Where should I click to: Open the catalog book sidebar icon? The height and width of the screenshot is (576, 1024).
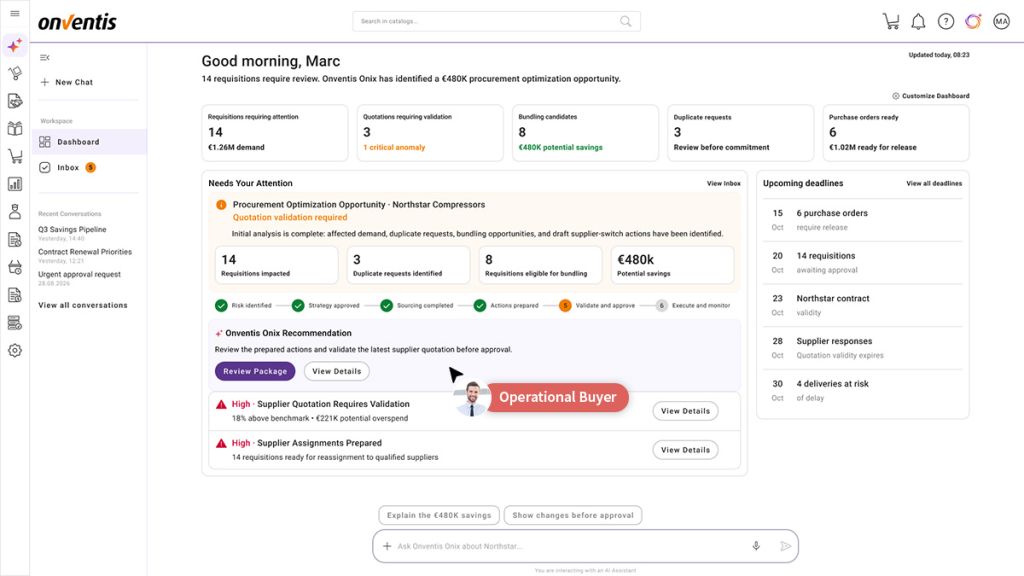coord(14,129)
